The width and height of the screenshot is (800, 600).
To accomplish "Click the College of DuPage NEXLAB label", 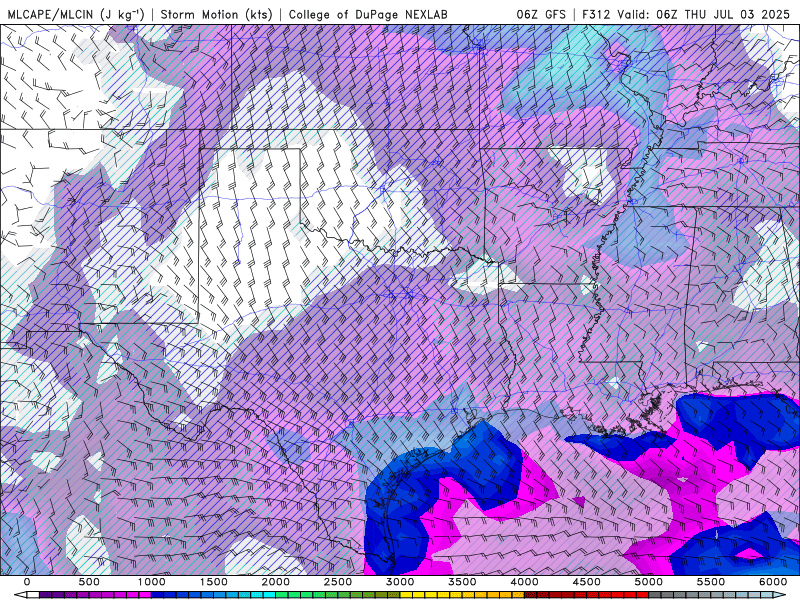I will (x=368, y=14).
